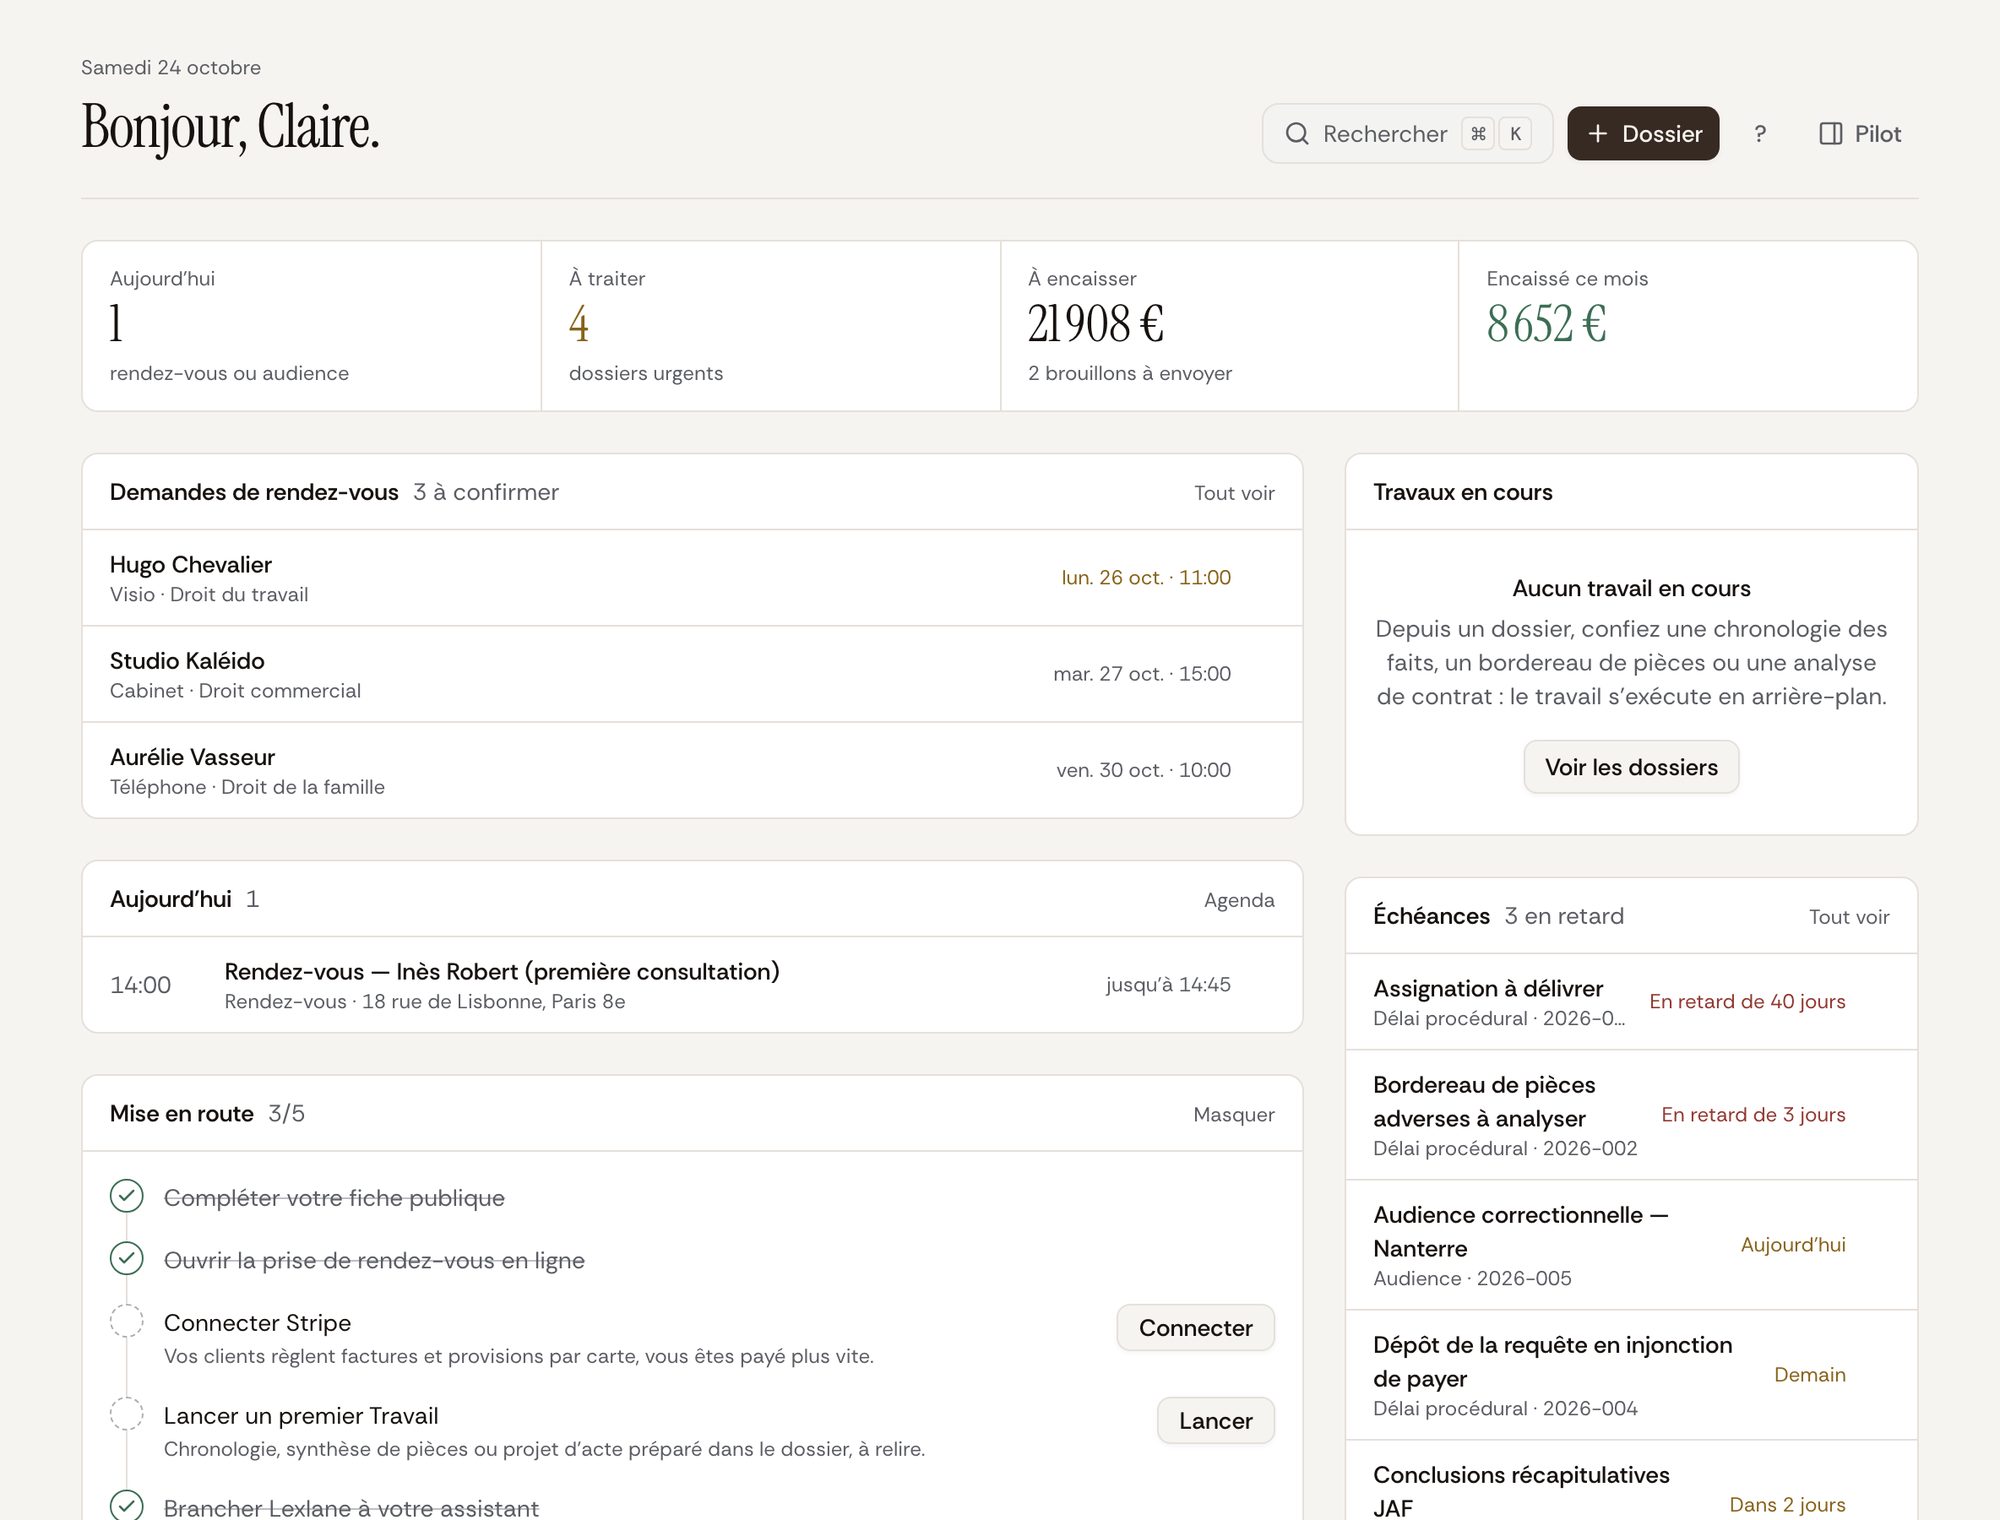The height and width of the screenshot is (1520, 2000).
Task: Click the magnifier icon in the search box
Action: (1297, 134)
